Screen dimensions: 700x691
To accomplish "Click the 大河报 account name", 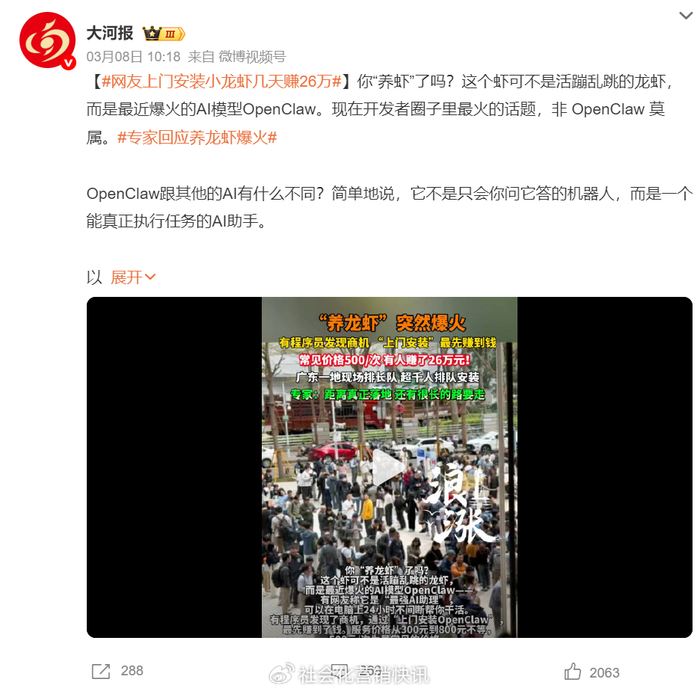I will [x=110, y=33].
